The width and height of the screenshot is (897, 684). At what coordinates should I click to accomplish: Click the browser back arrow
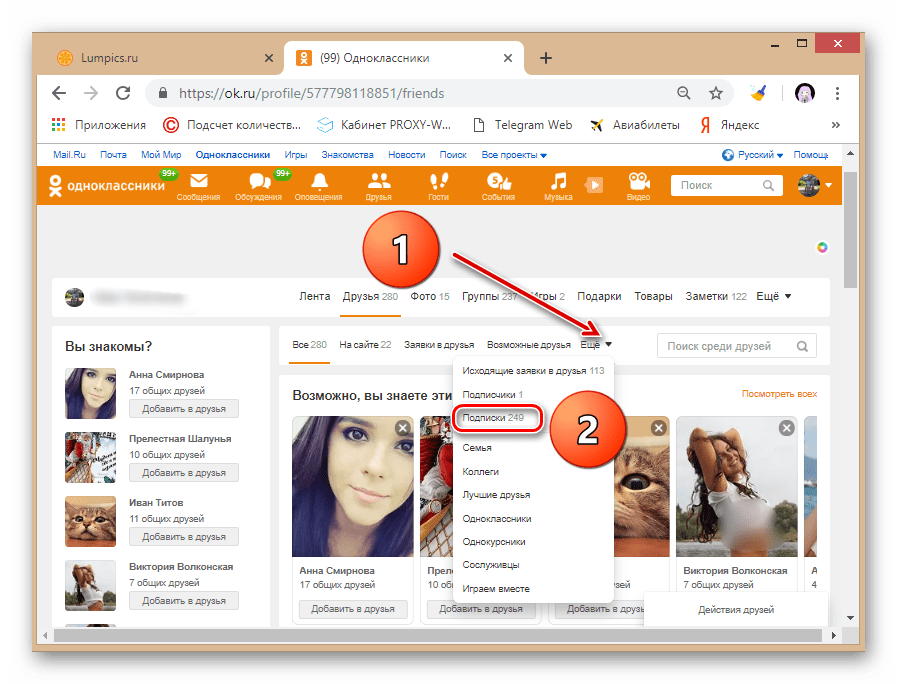[x=59, y=93]
